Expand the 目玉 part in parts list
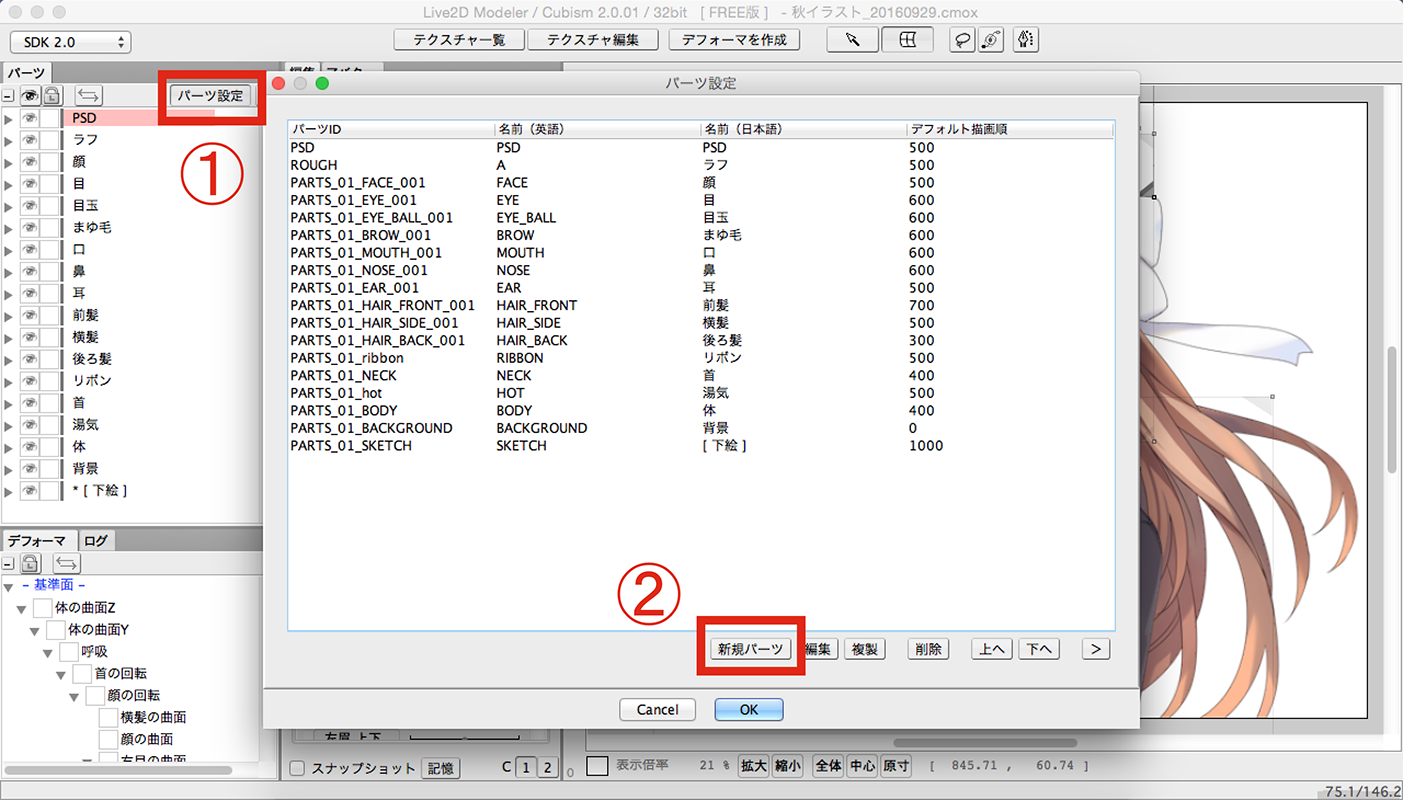This screenshot has height=800, width=1403. (x=9, y=206)
